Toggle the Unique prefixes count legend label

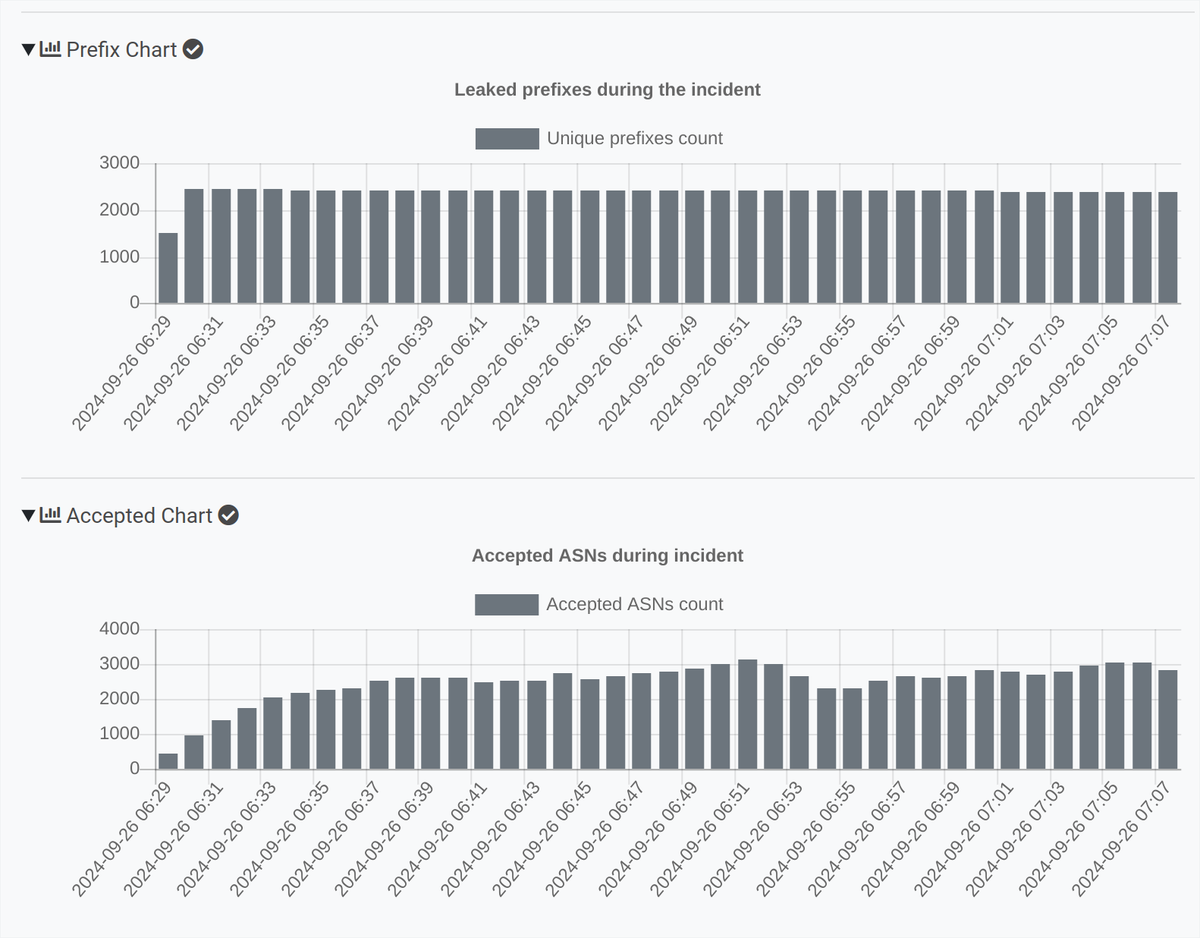point(634,138)
